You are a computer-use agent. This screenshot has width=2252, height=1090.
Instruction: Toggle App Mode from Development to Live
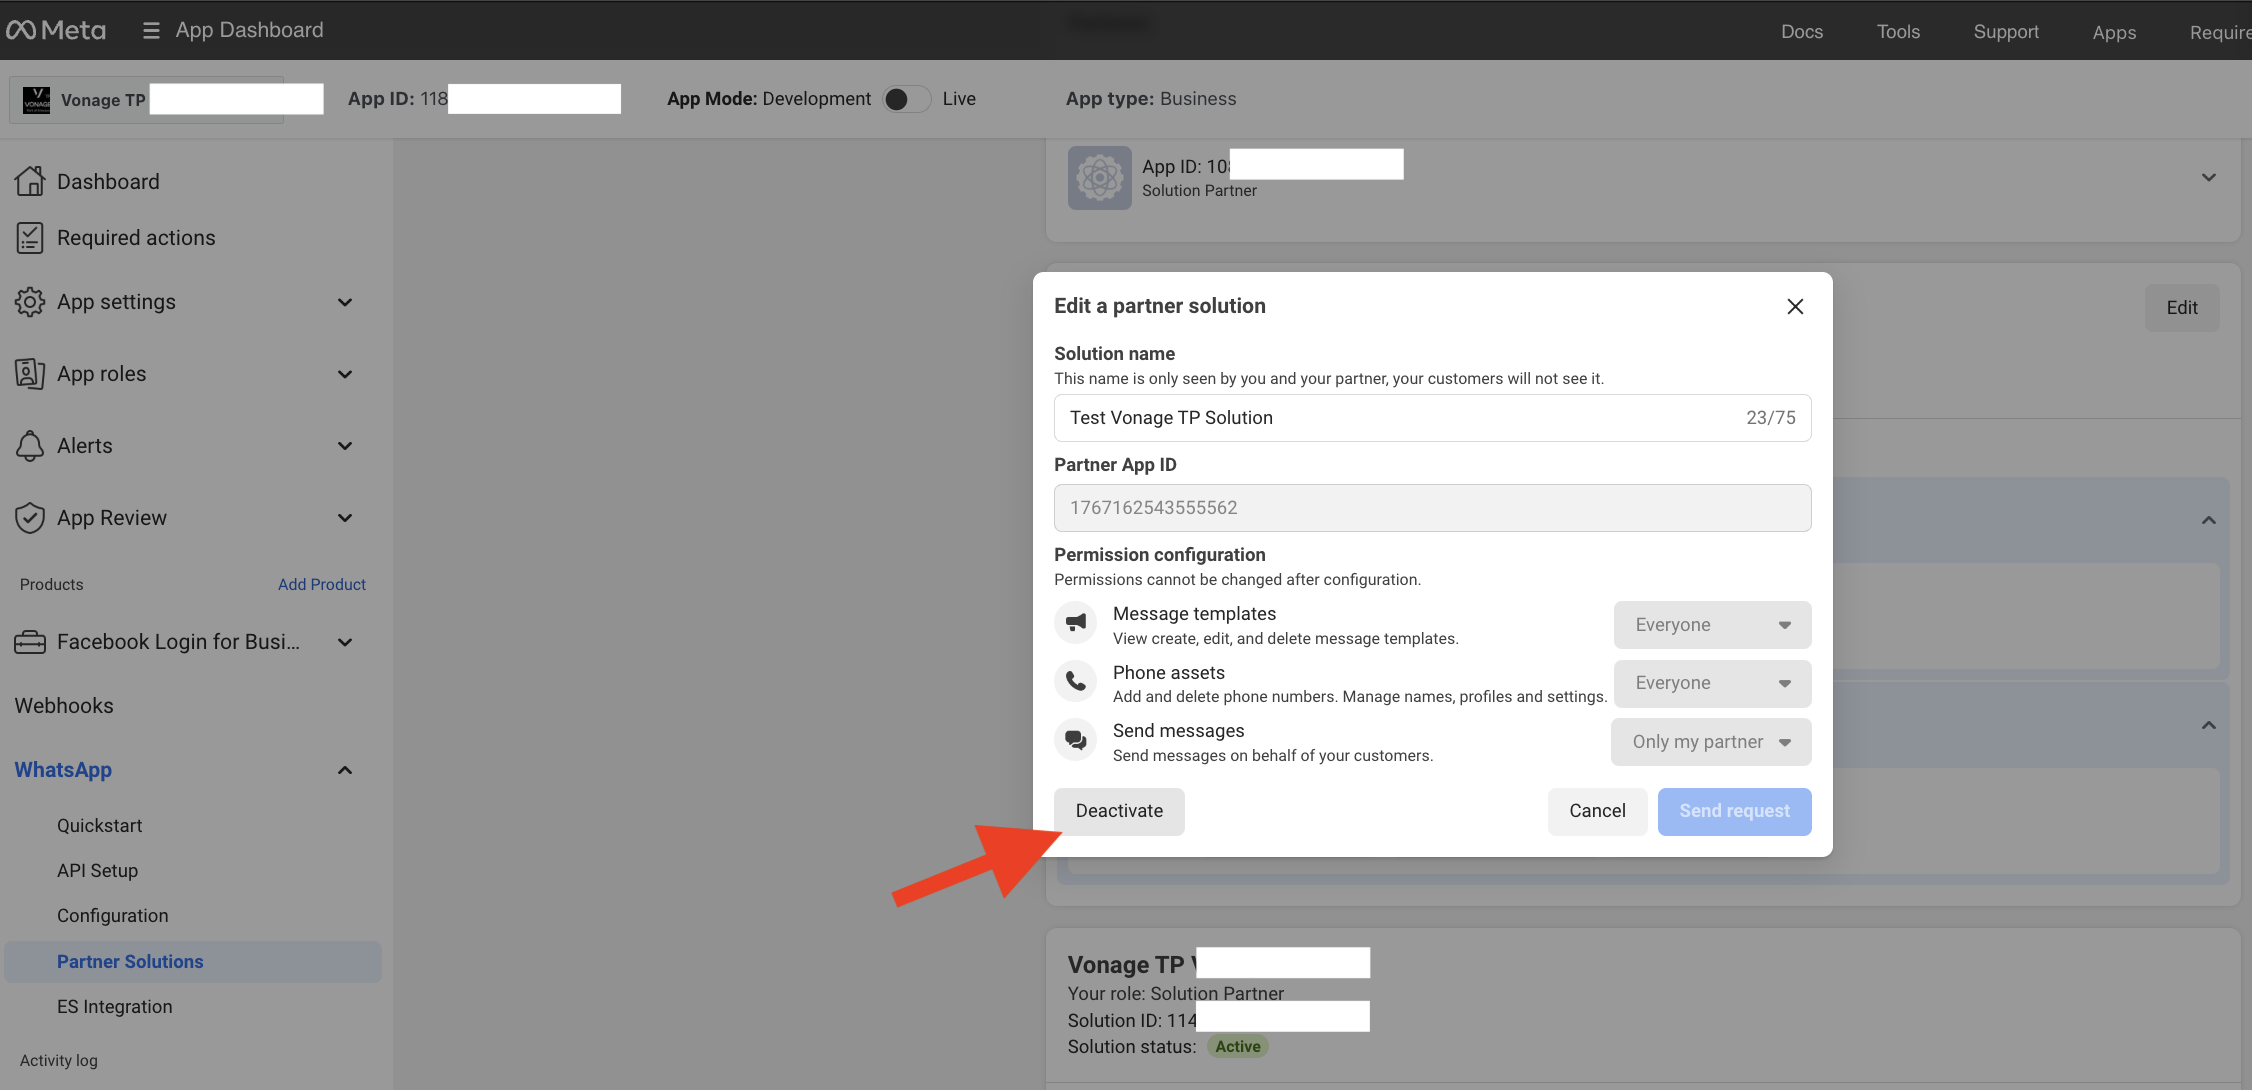906,99
